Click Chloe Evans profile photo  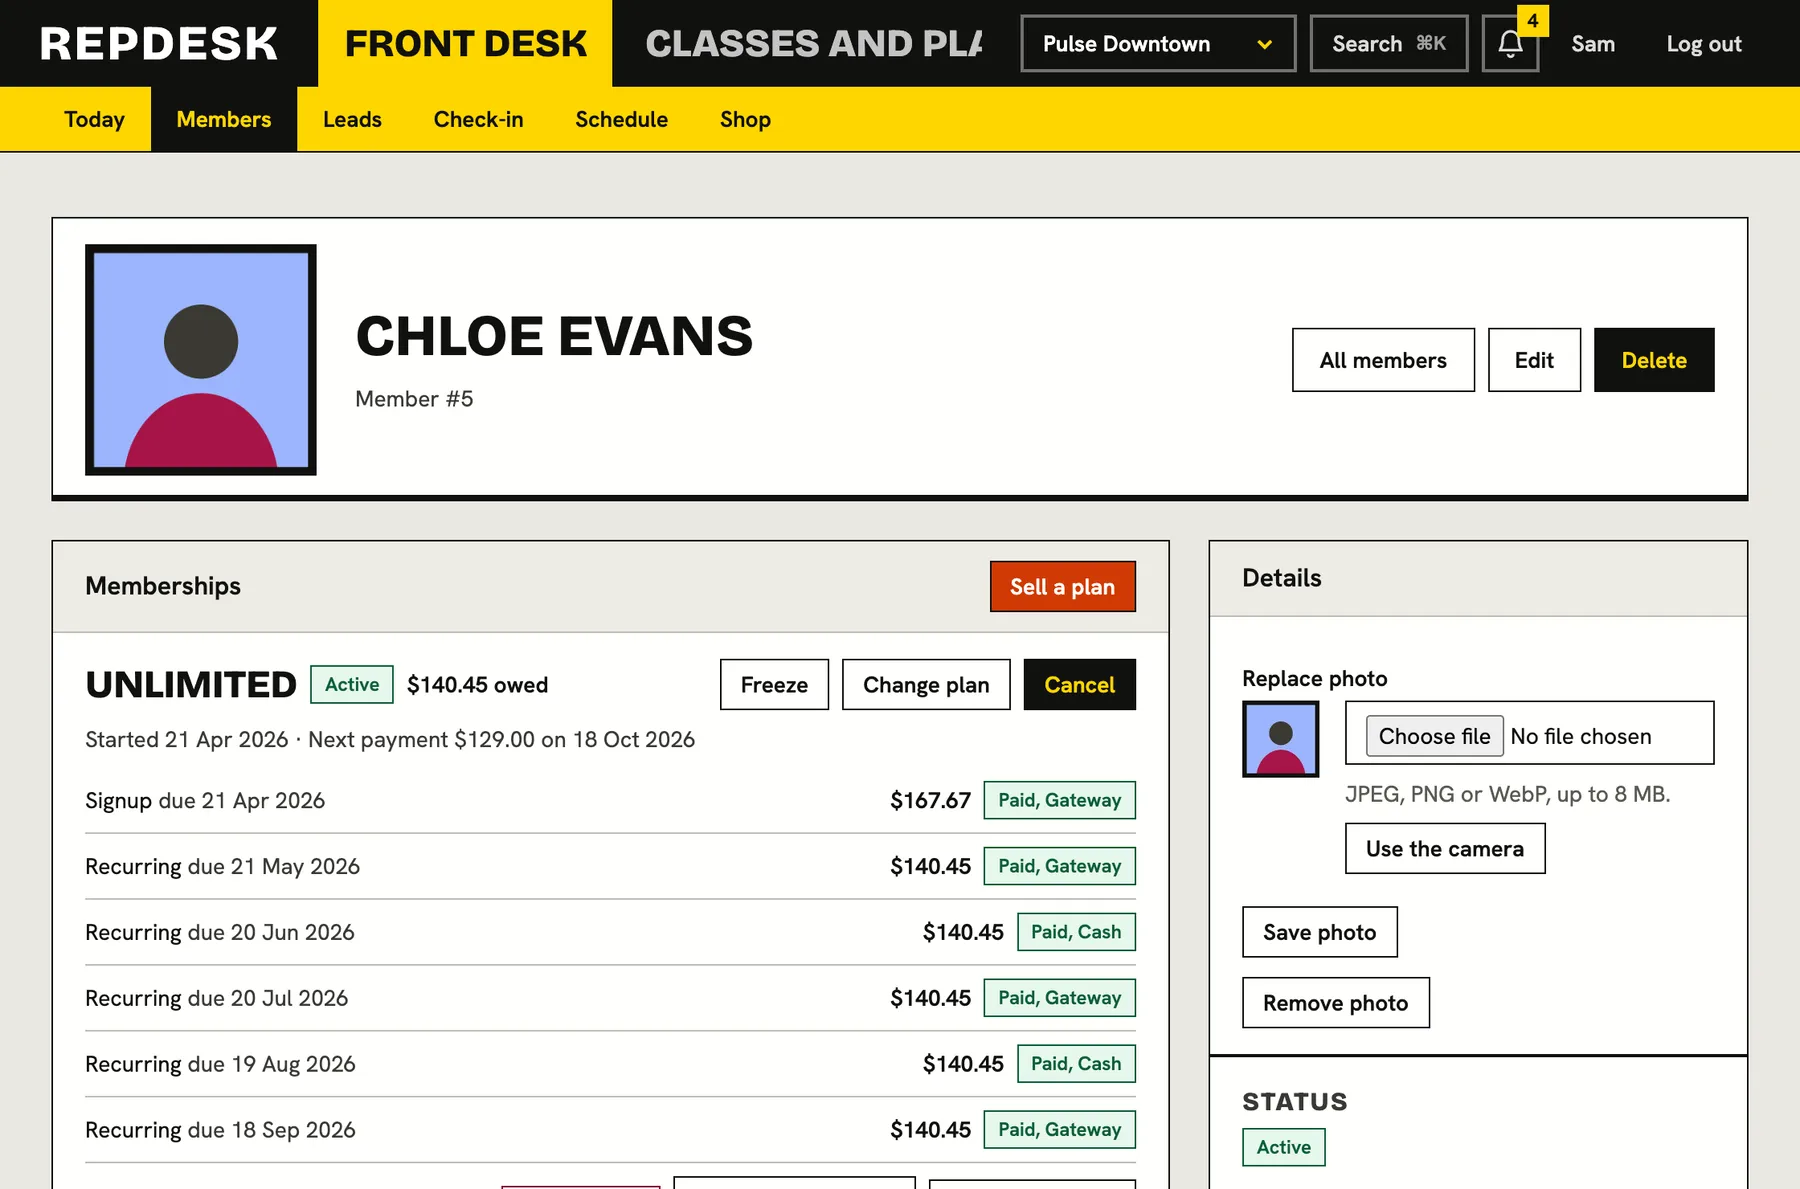[201, 360]
